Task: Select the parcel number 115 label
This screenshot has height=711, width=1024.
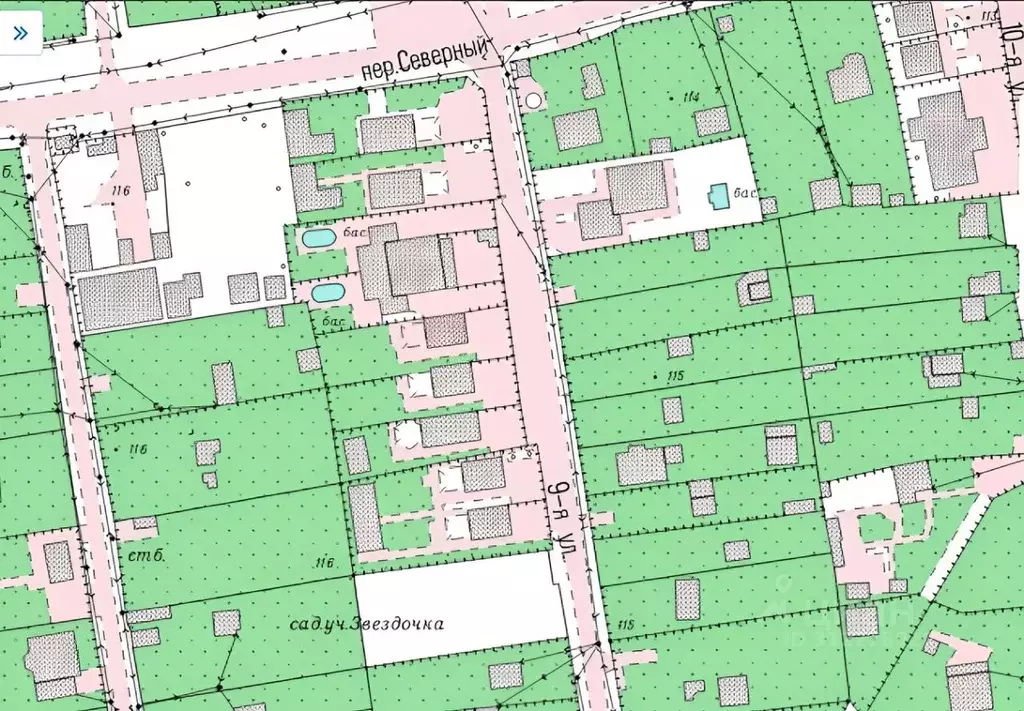Action: [675, 375]
